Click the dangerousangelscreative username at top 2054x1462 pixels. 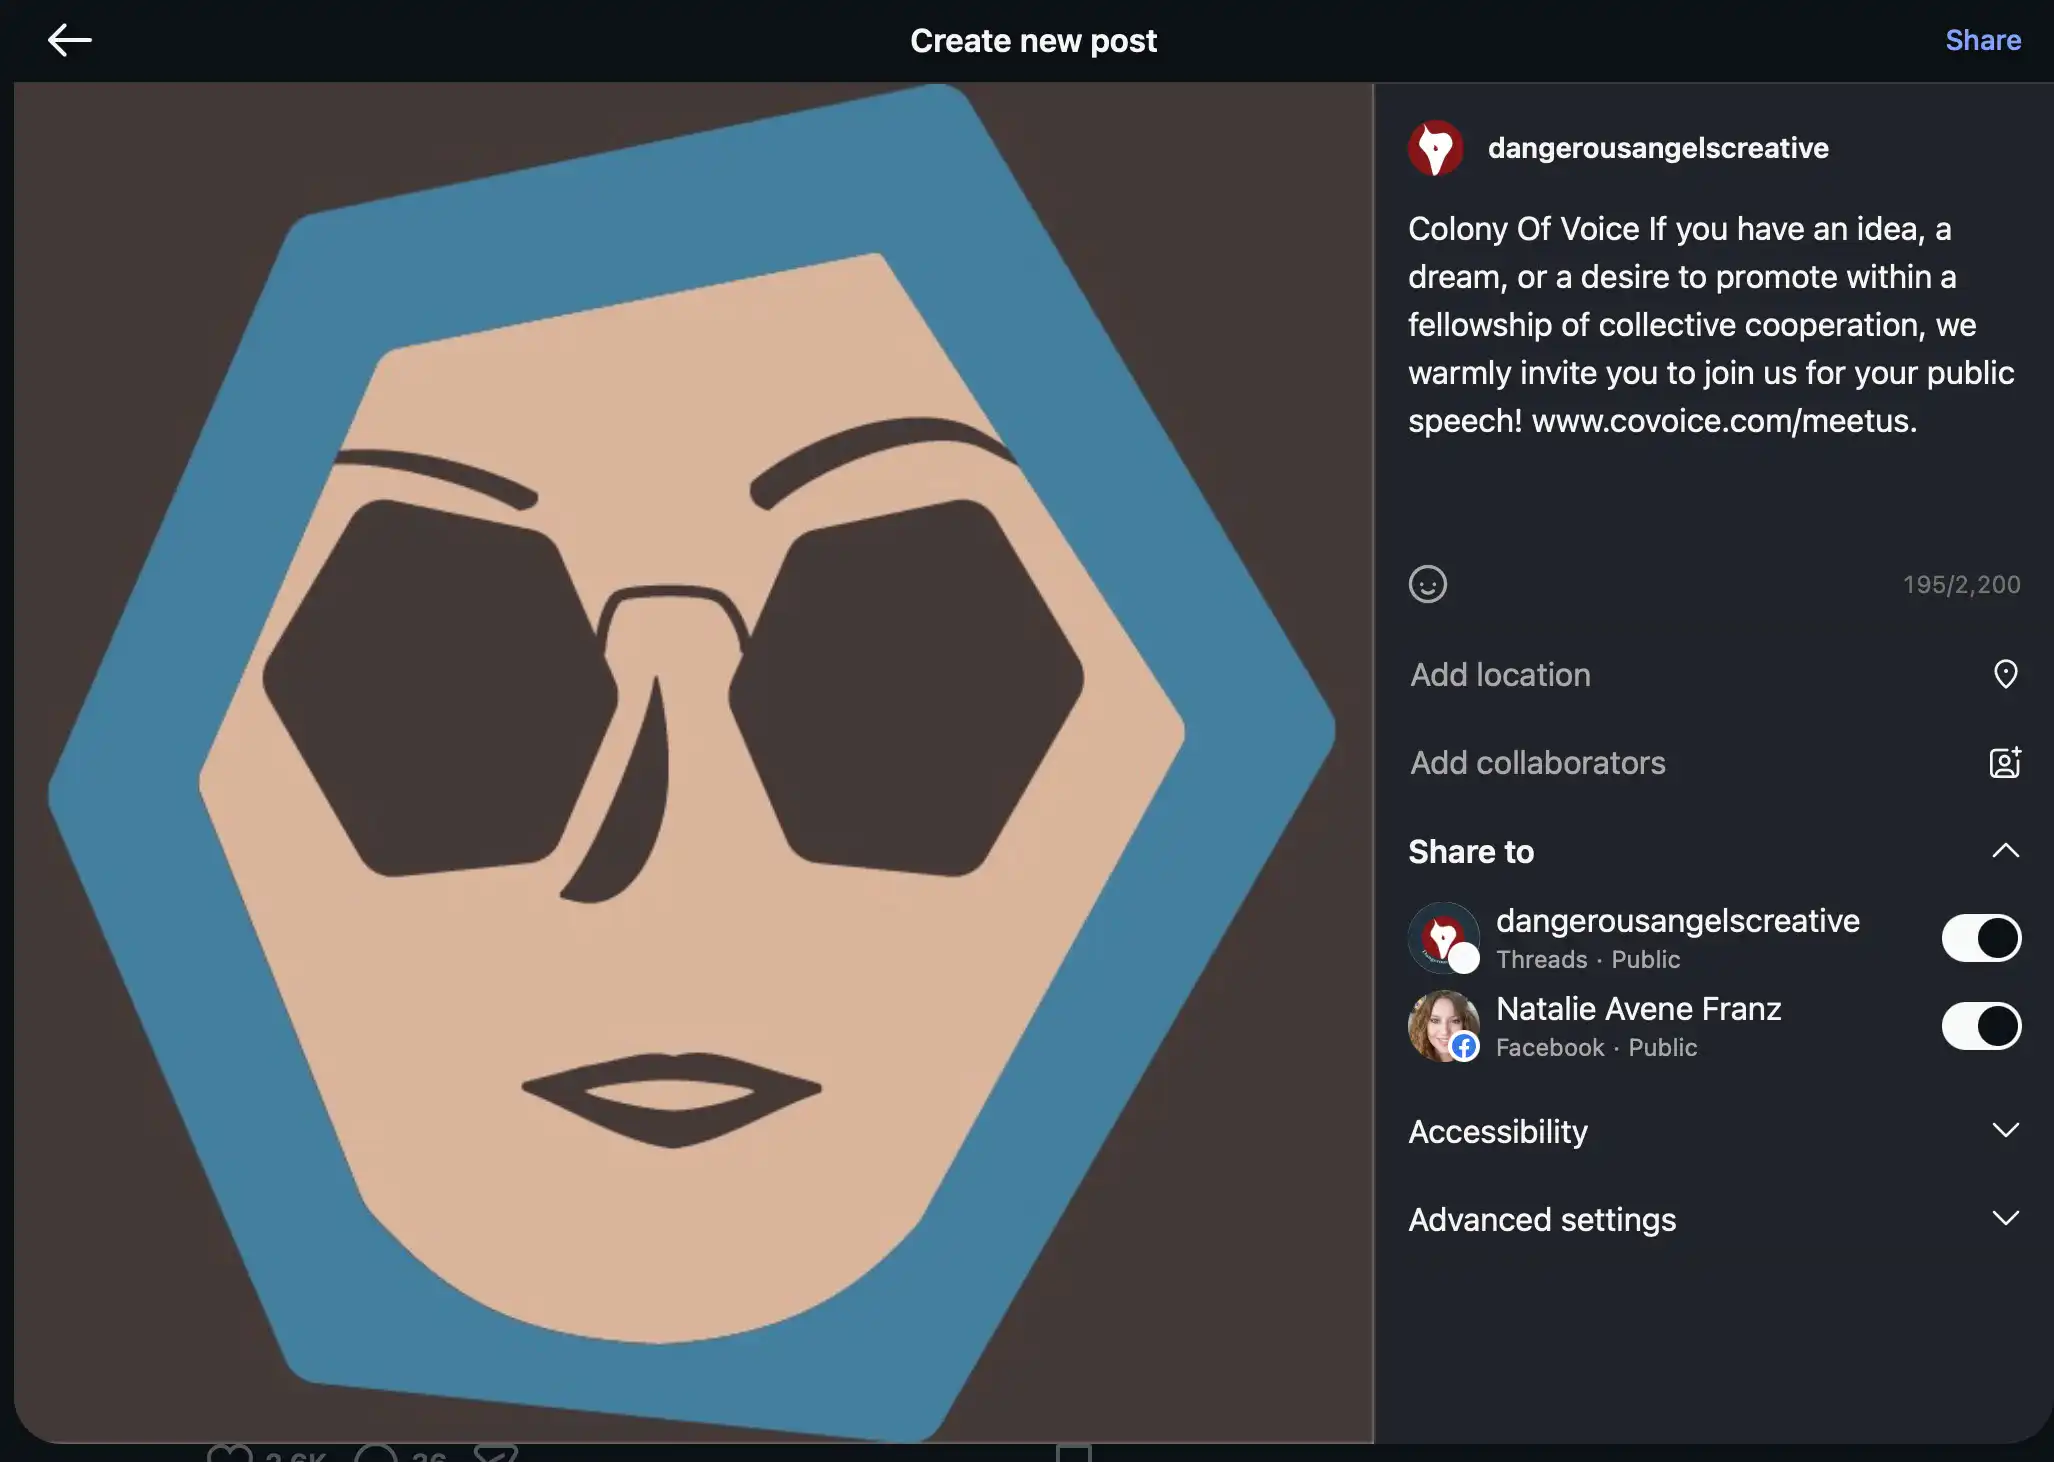1658,148
